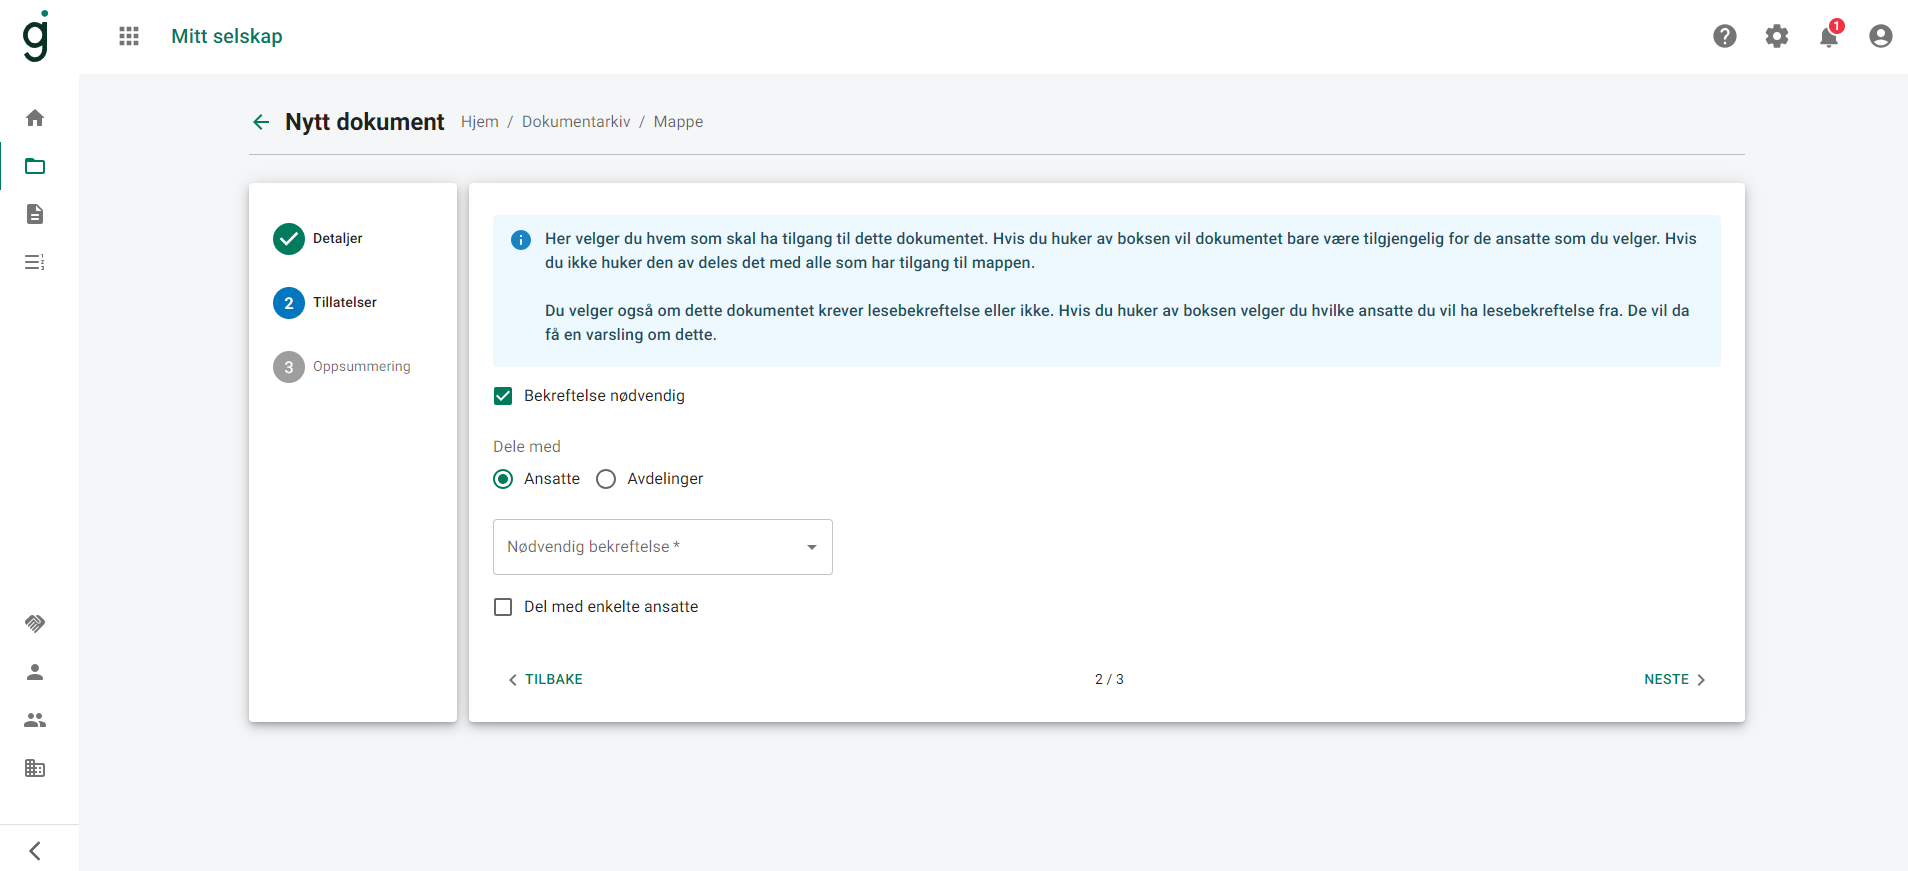Image resolution: width=1908 pixels, height=871 pixels.
Task: Collapse the sidebar with chevron
Action: 35,851
